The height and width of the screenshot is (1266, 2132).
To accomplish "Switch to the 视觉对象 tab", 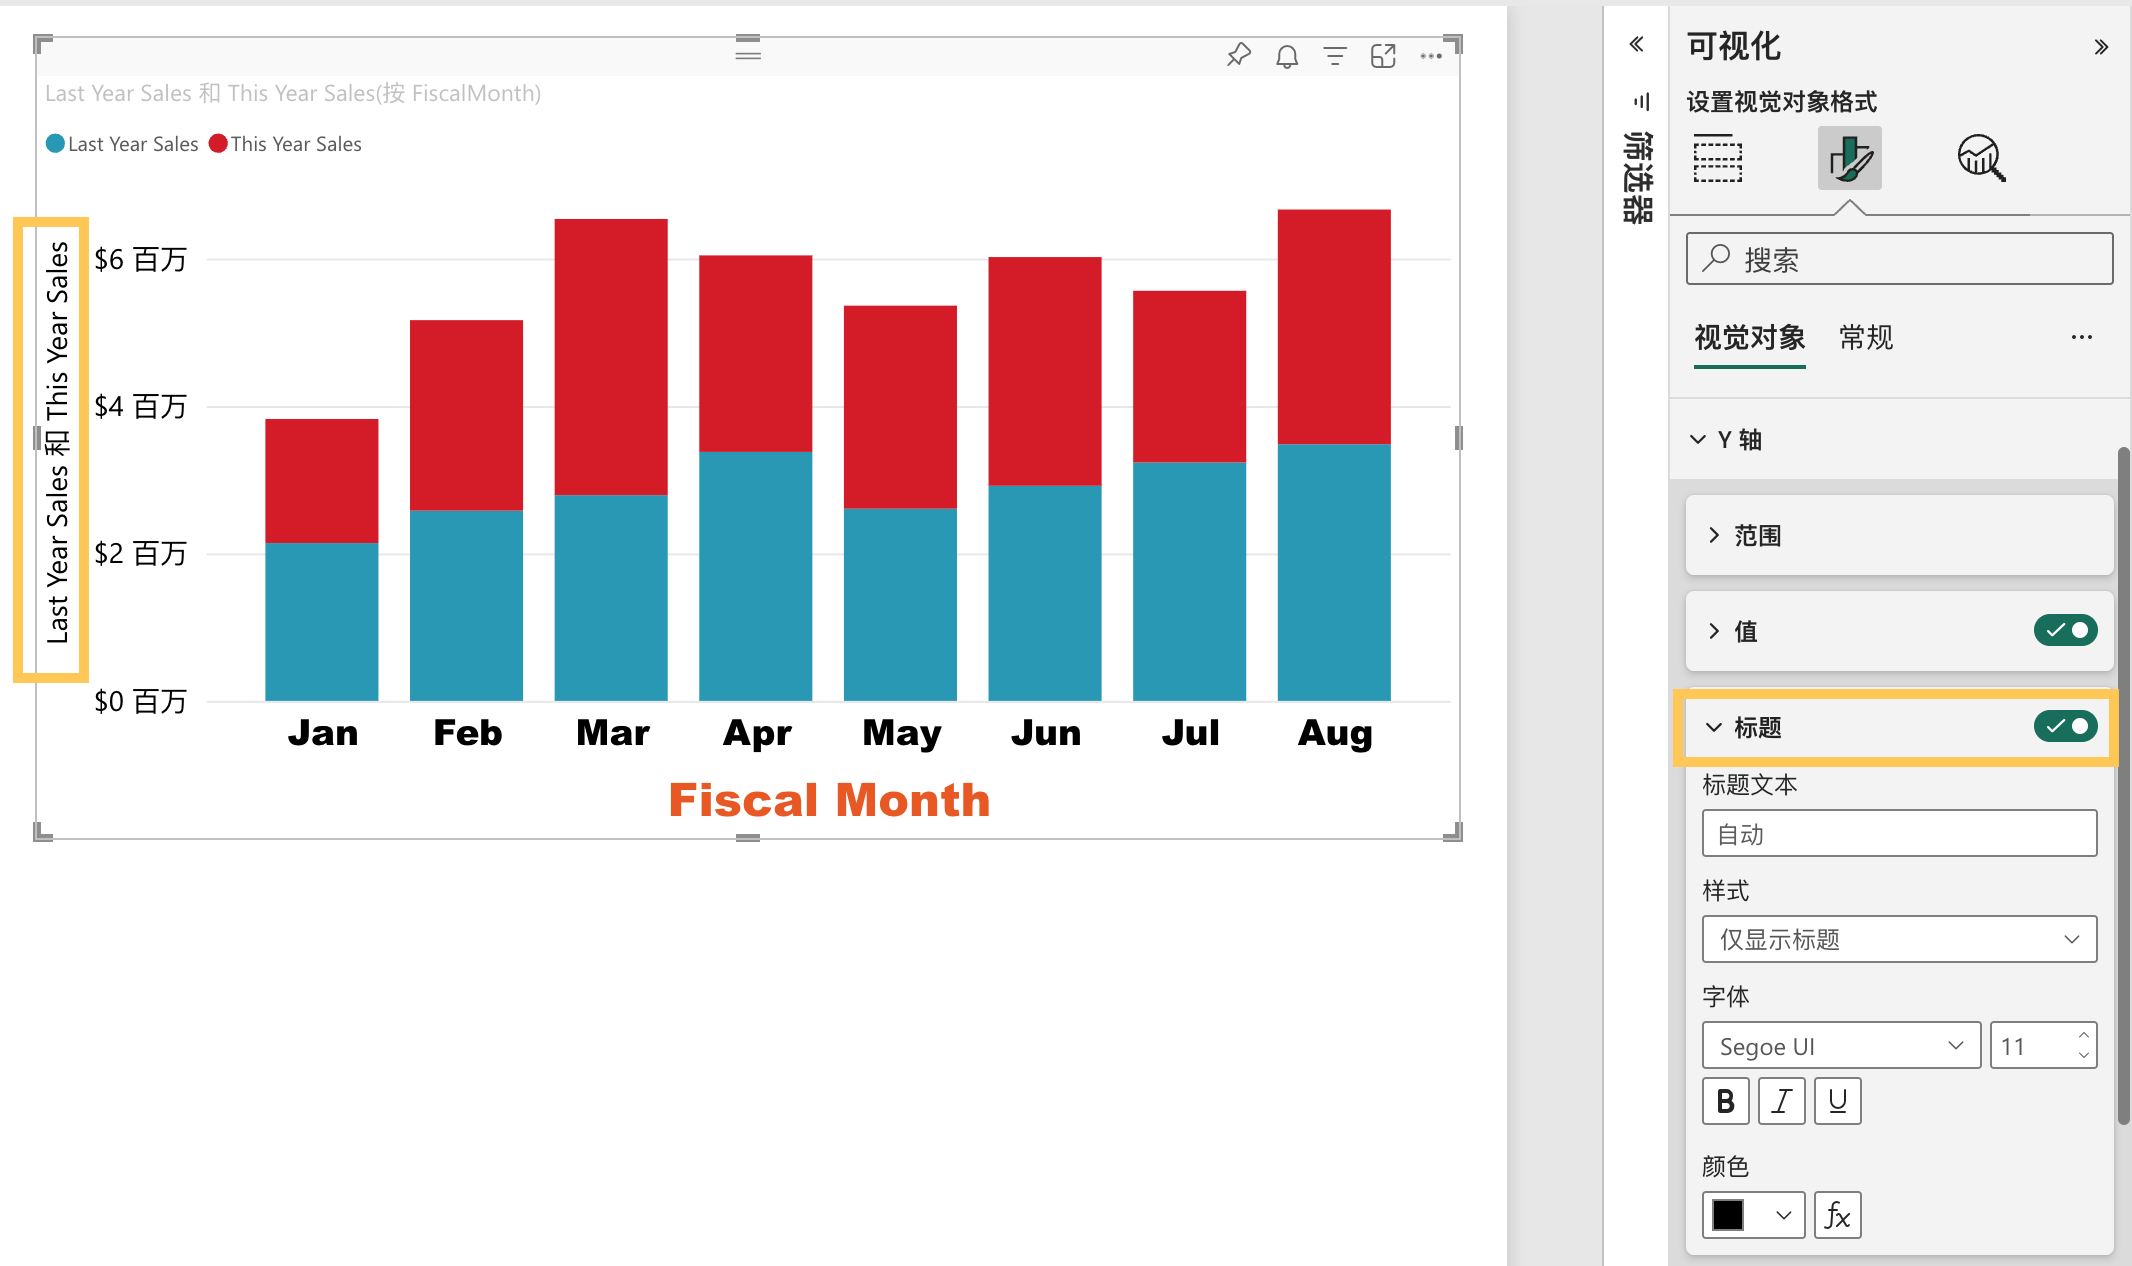I will (x=1749, y=338).
